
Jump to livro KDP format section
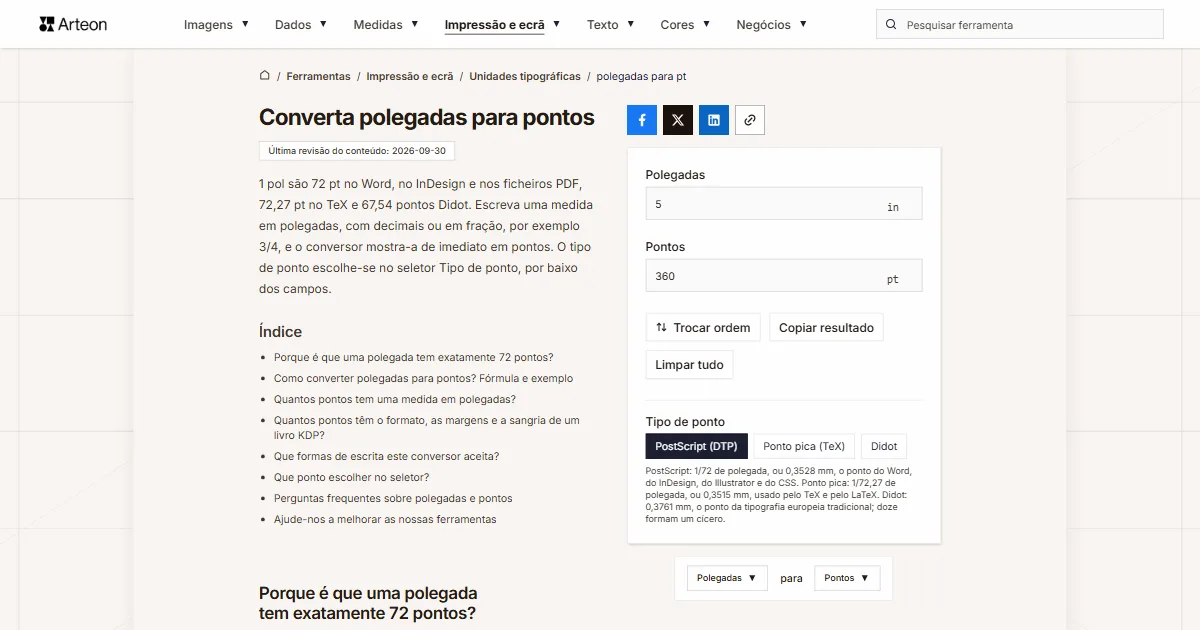(x=427, y=428)
